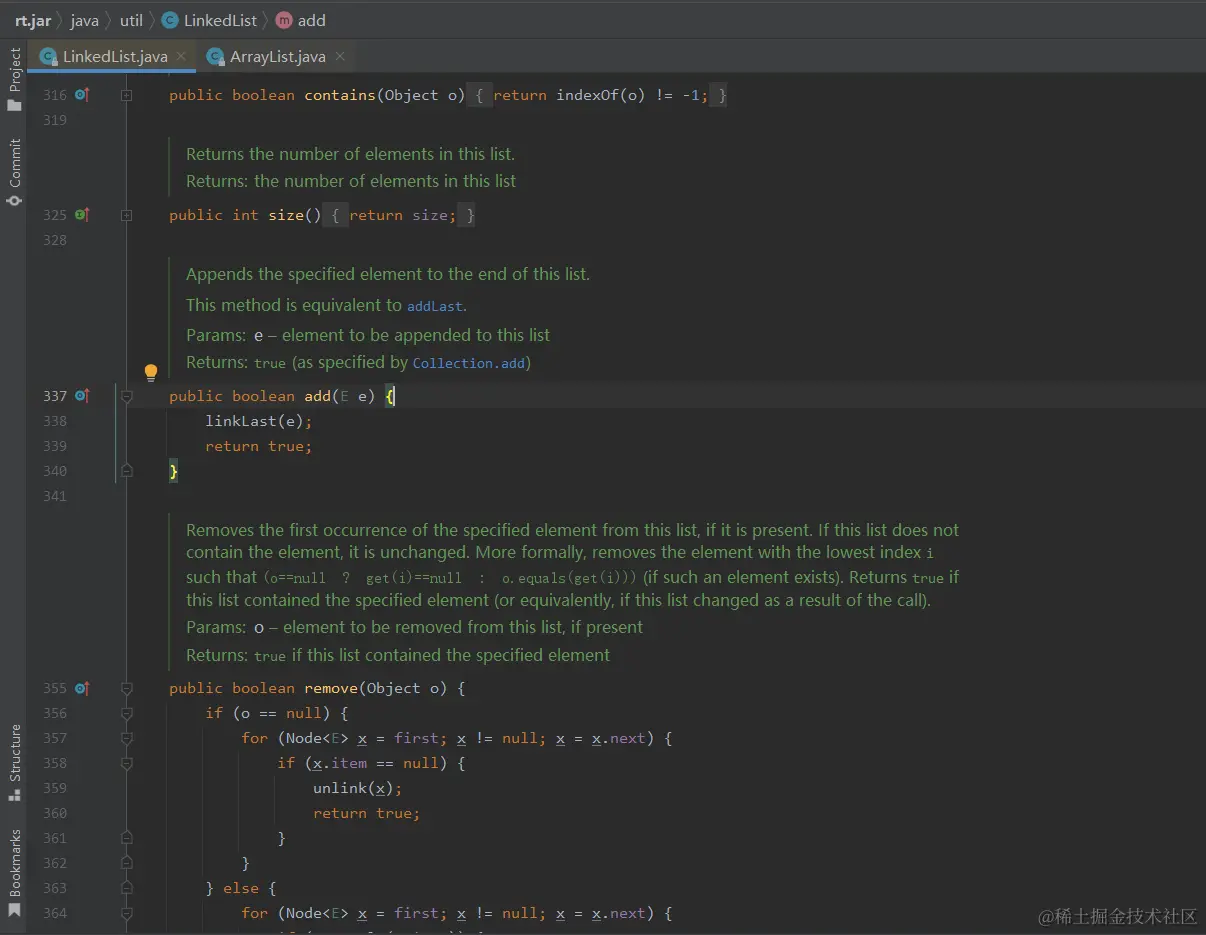Follow the addLast link in documentation

pos(434,306)
